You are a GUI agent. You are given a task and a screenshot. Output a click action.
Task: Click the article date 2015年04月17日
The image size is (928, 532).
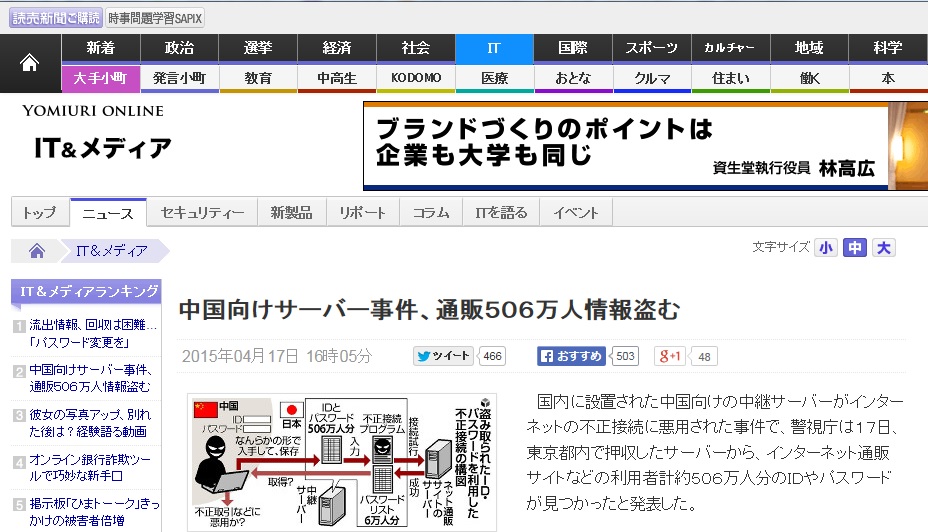point(276,356)
